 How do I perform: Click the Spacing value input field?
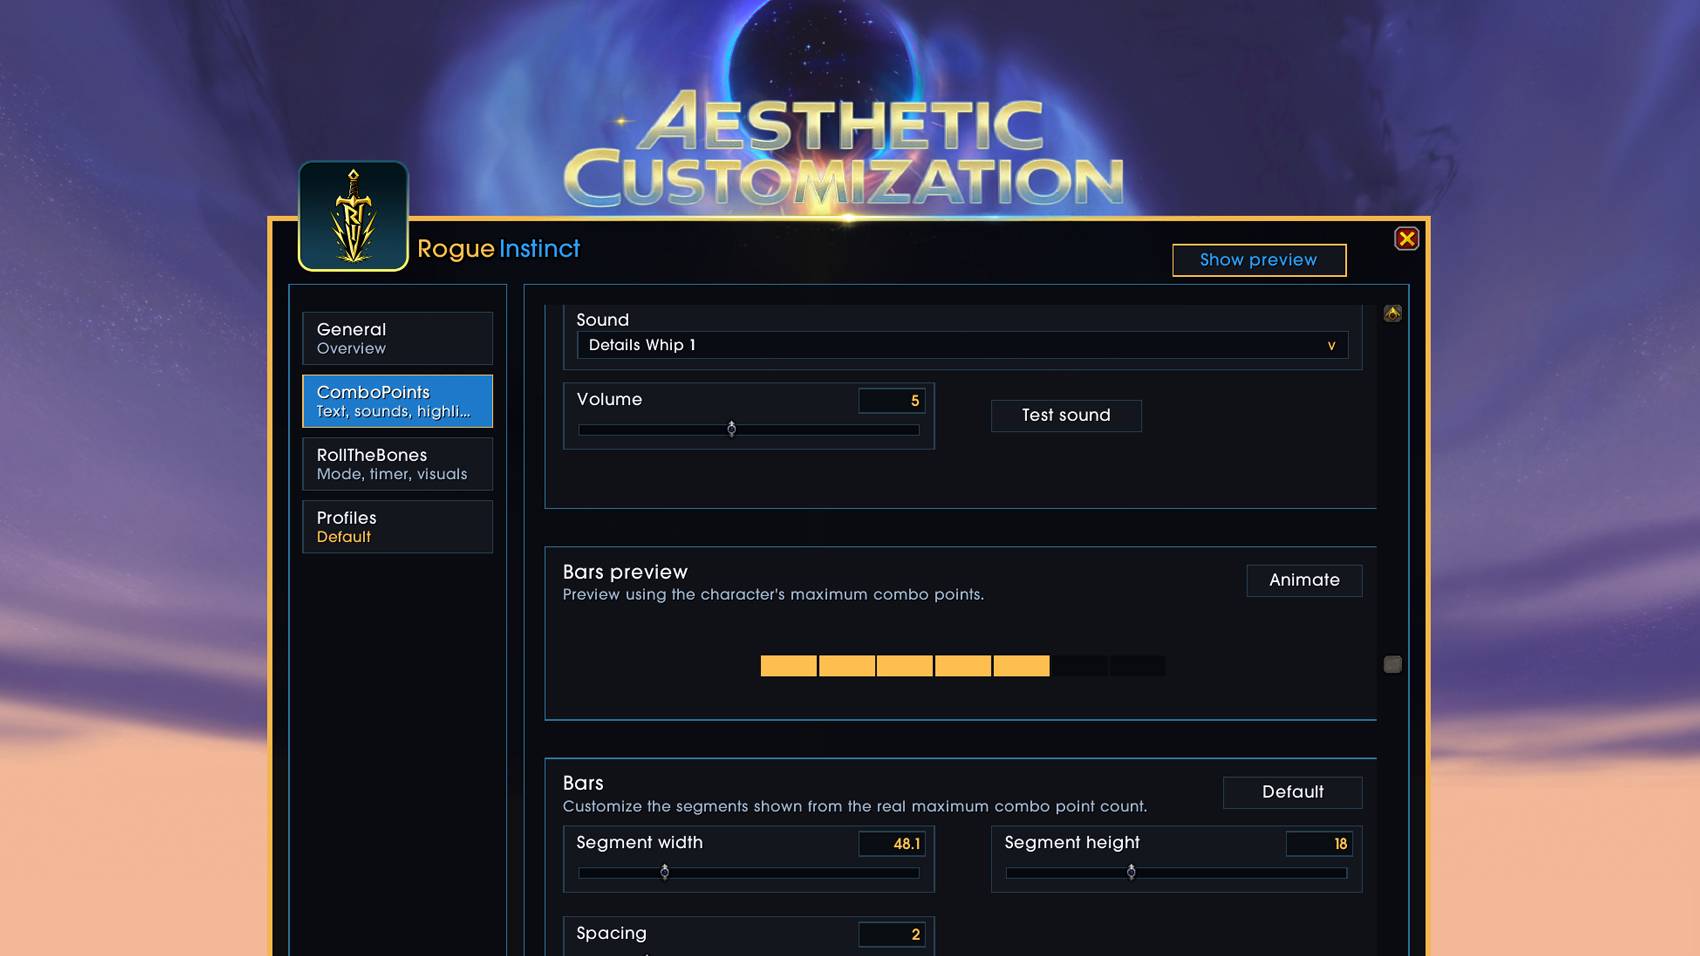pyautogui.click(x=891, y=935)
